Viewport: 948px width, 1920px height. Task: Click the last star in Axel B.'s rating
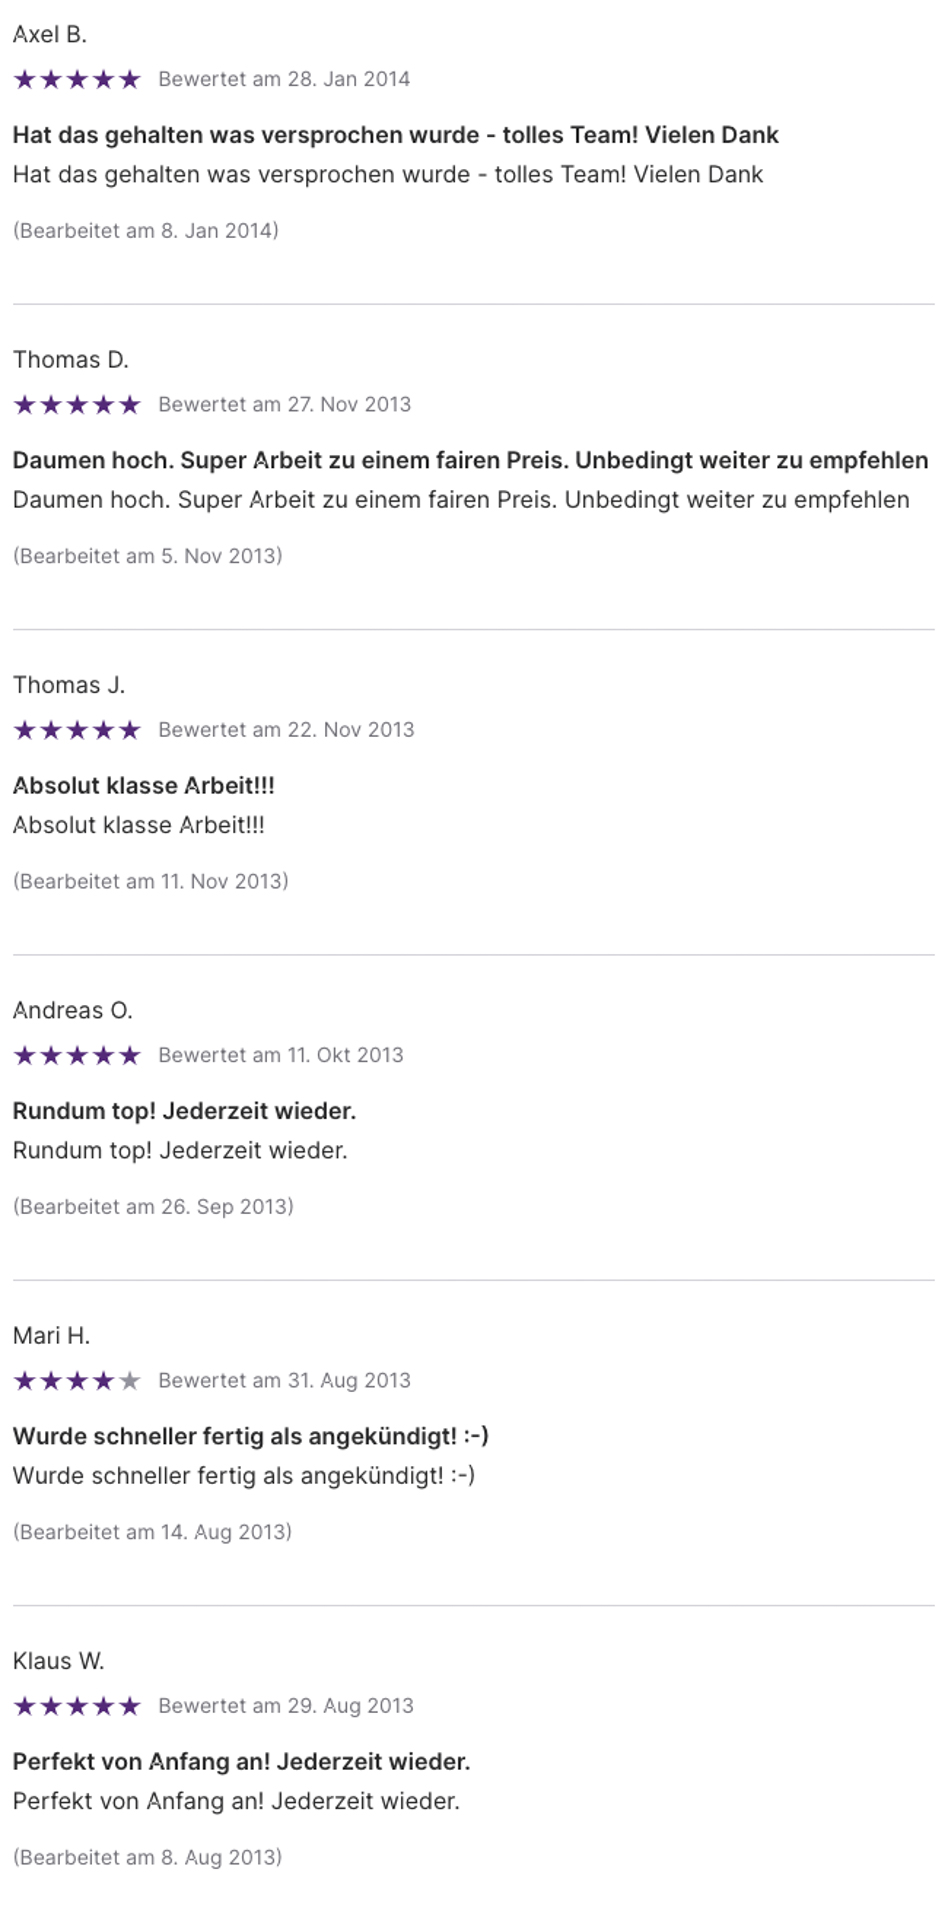(x=130, y=80)
